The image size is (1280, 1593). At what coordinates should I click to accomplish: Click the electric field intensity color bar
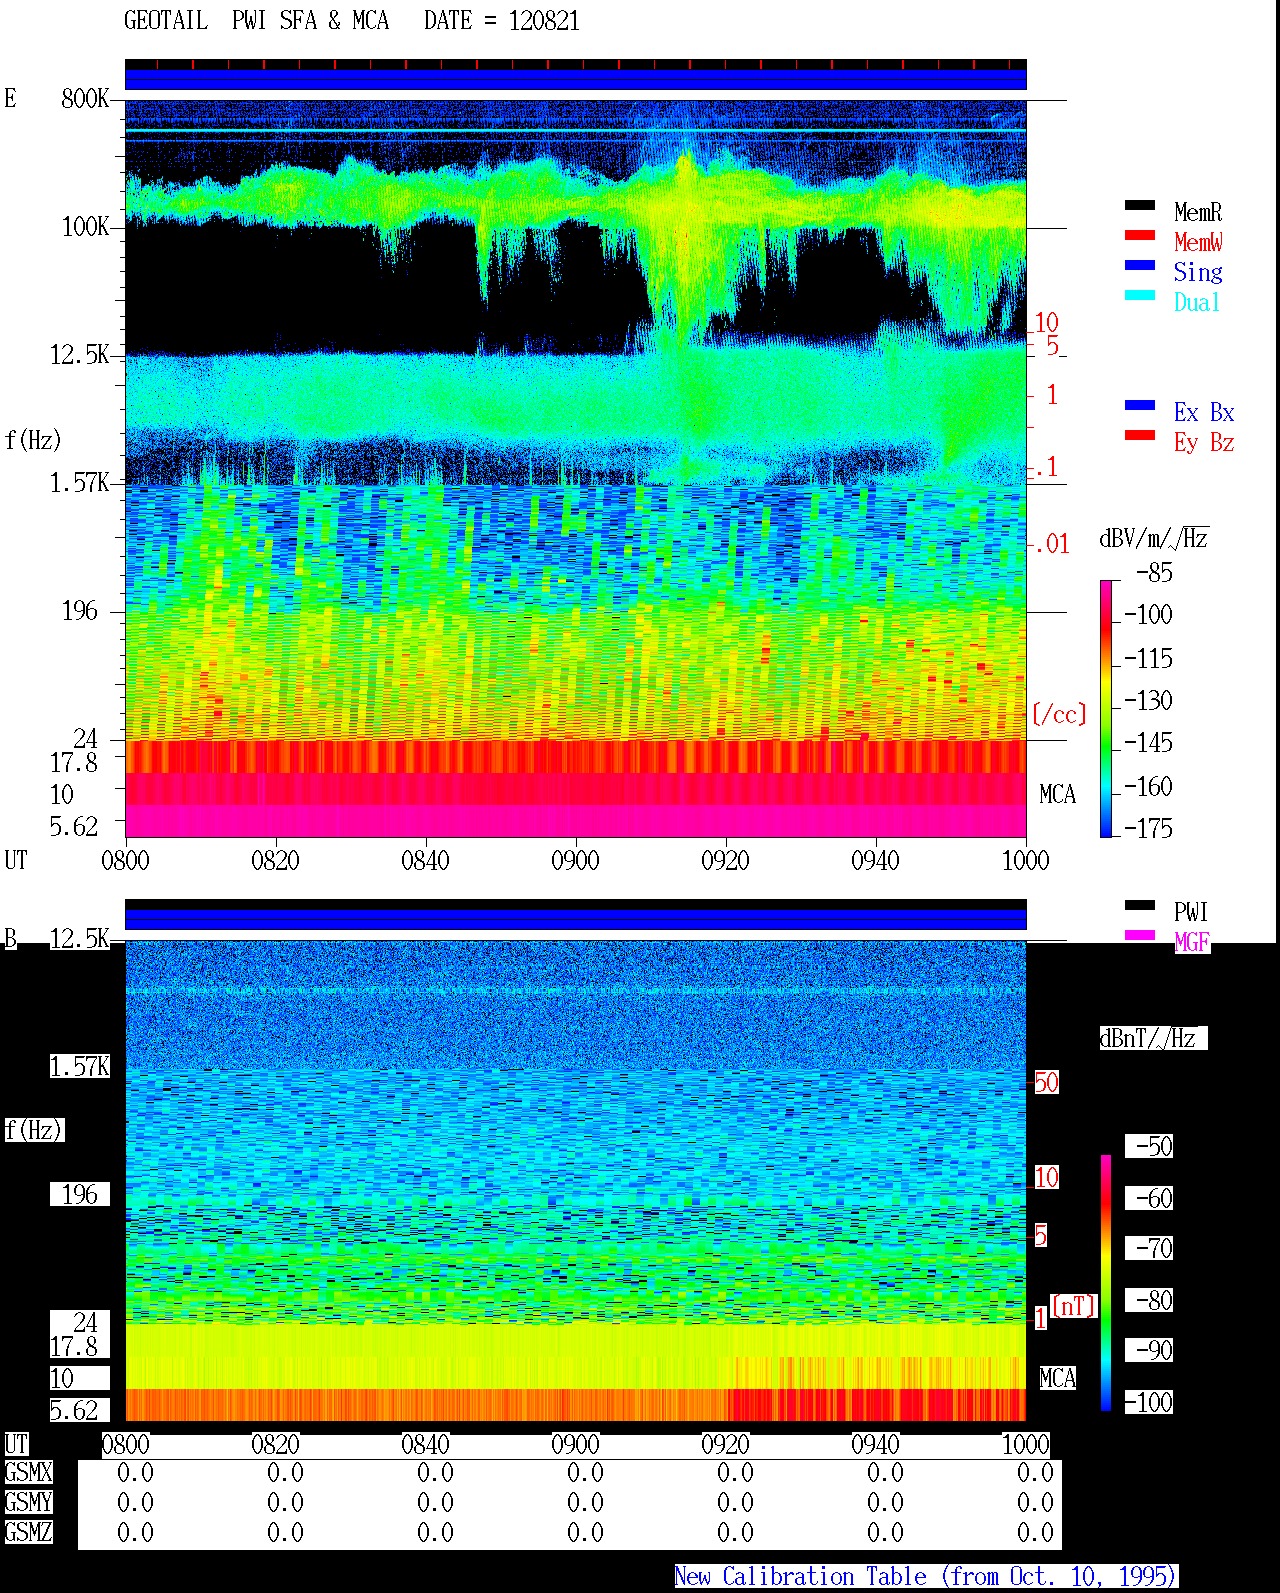click(1106, 708)
